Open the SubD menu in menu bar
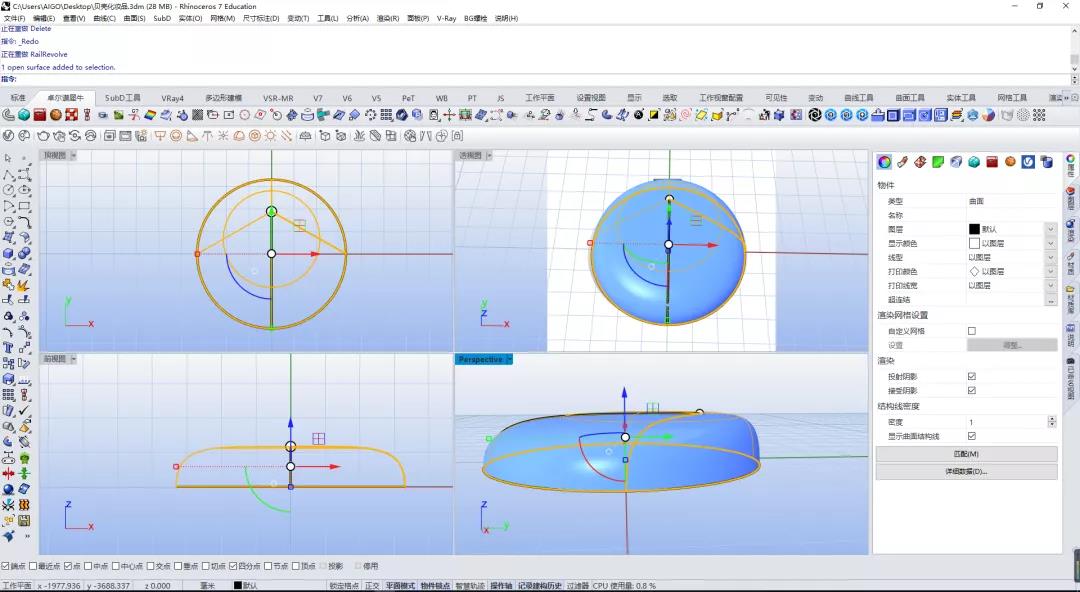The image size is (1080, 592). pos(162,19)
